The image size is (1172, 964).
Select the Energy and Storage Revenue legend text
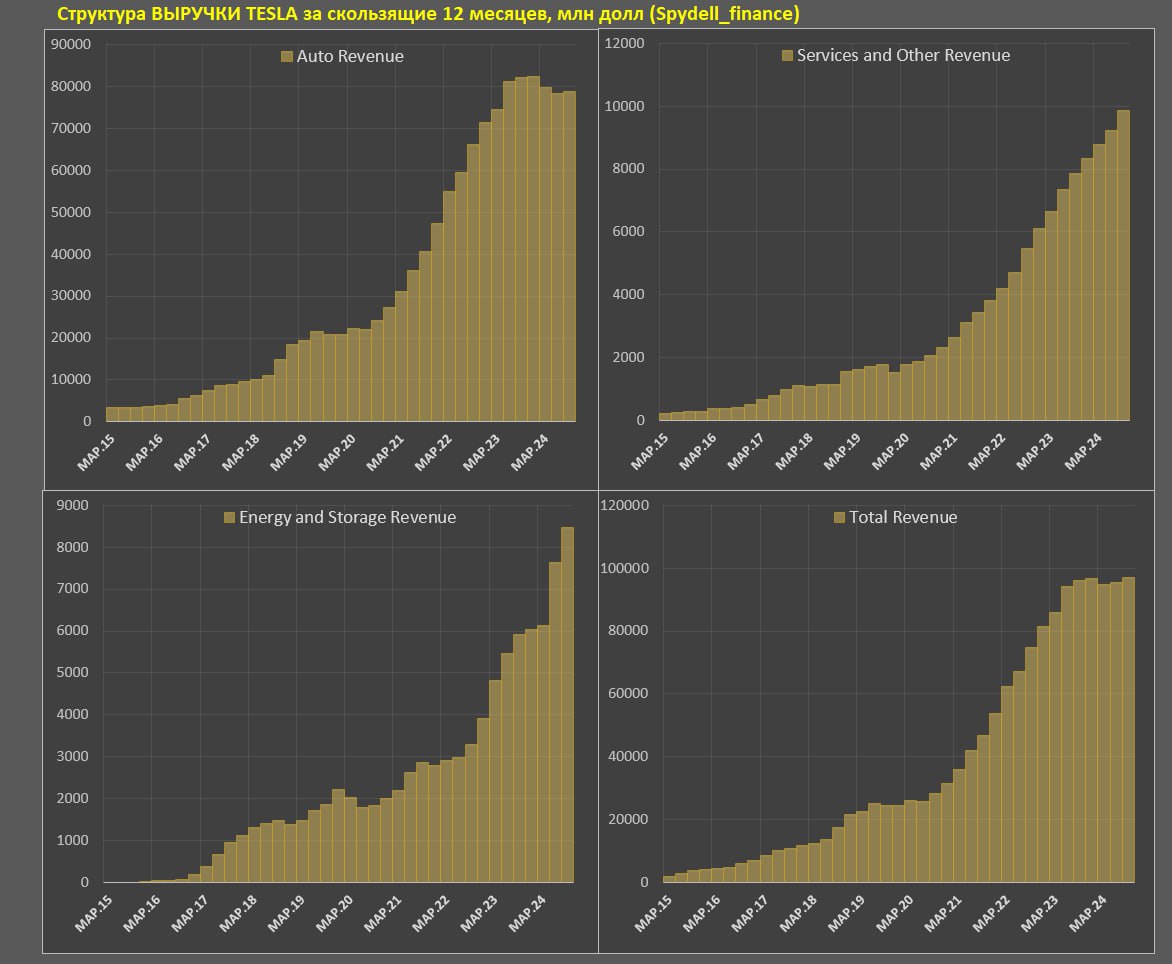[348, 517]
